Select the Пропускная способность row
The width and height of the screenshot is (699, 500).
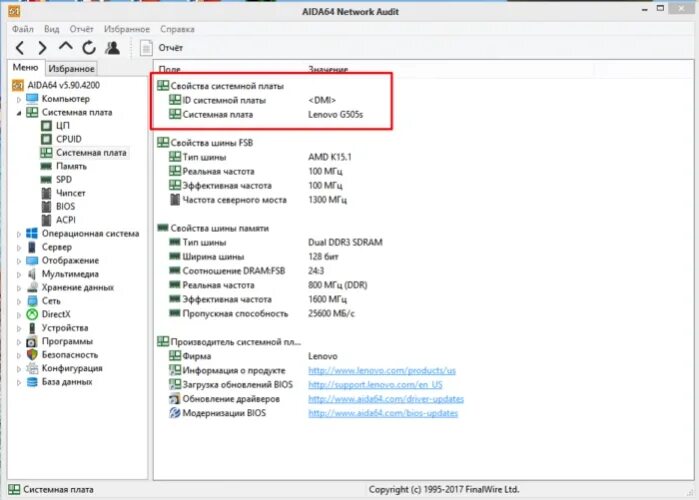(262, 314)
